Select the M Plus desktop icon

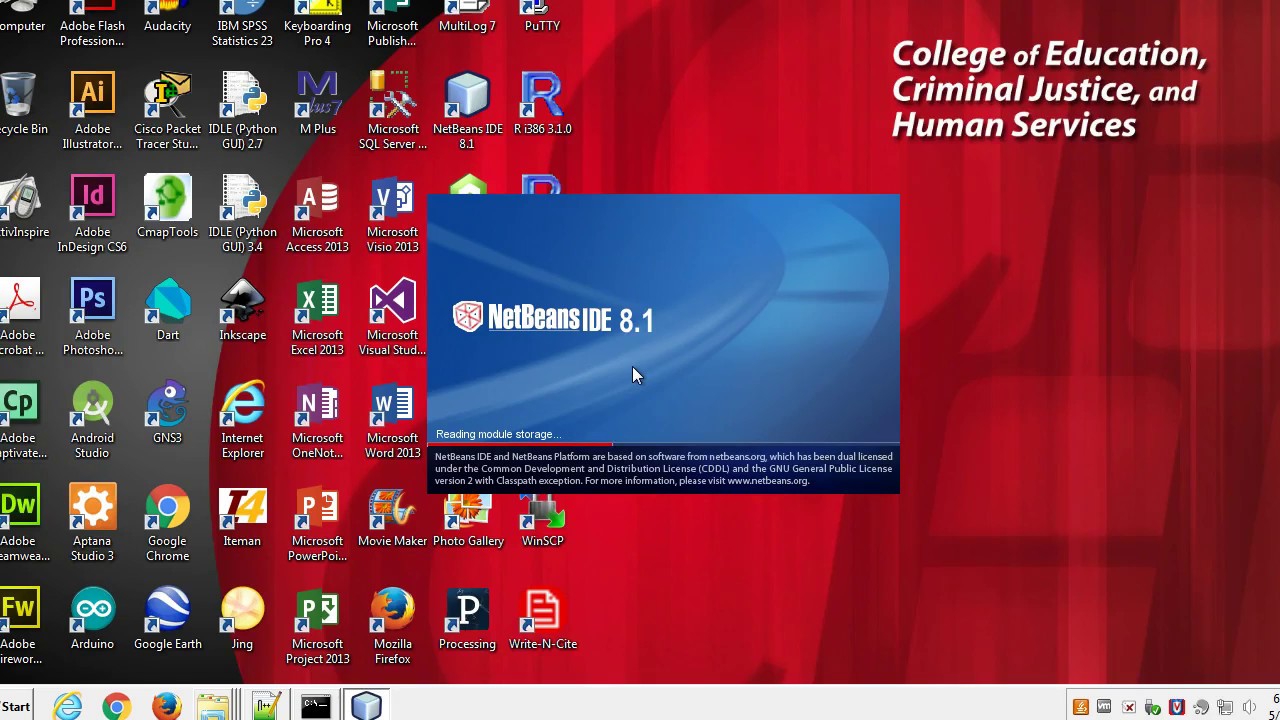318,105
